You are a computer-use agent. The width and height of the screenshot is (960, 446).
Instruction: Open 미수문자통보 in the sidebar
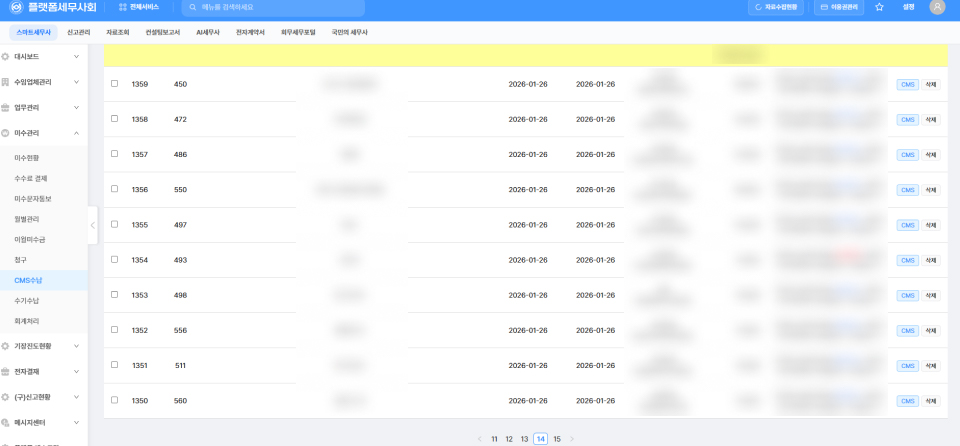pyautogui.click(x=33, y=198)
